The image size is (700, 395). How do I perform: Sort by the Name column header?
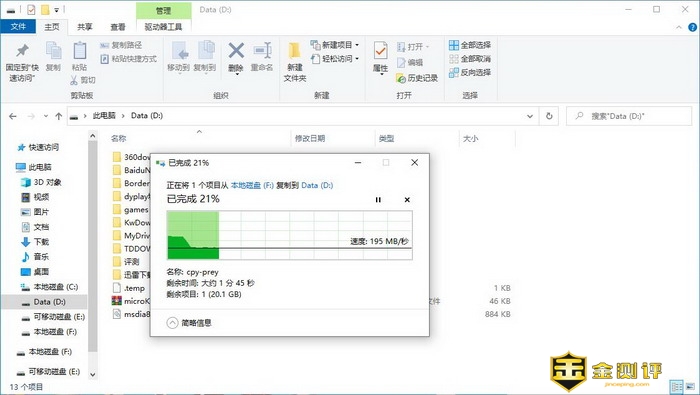tap(119, 138)
